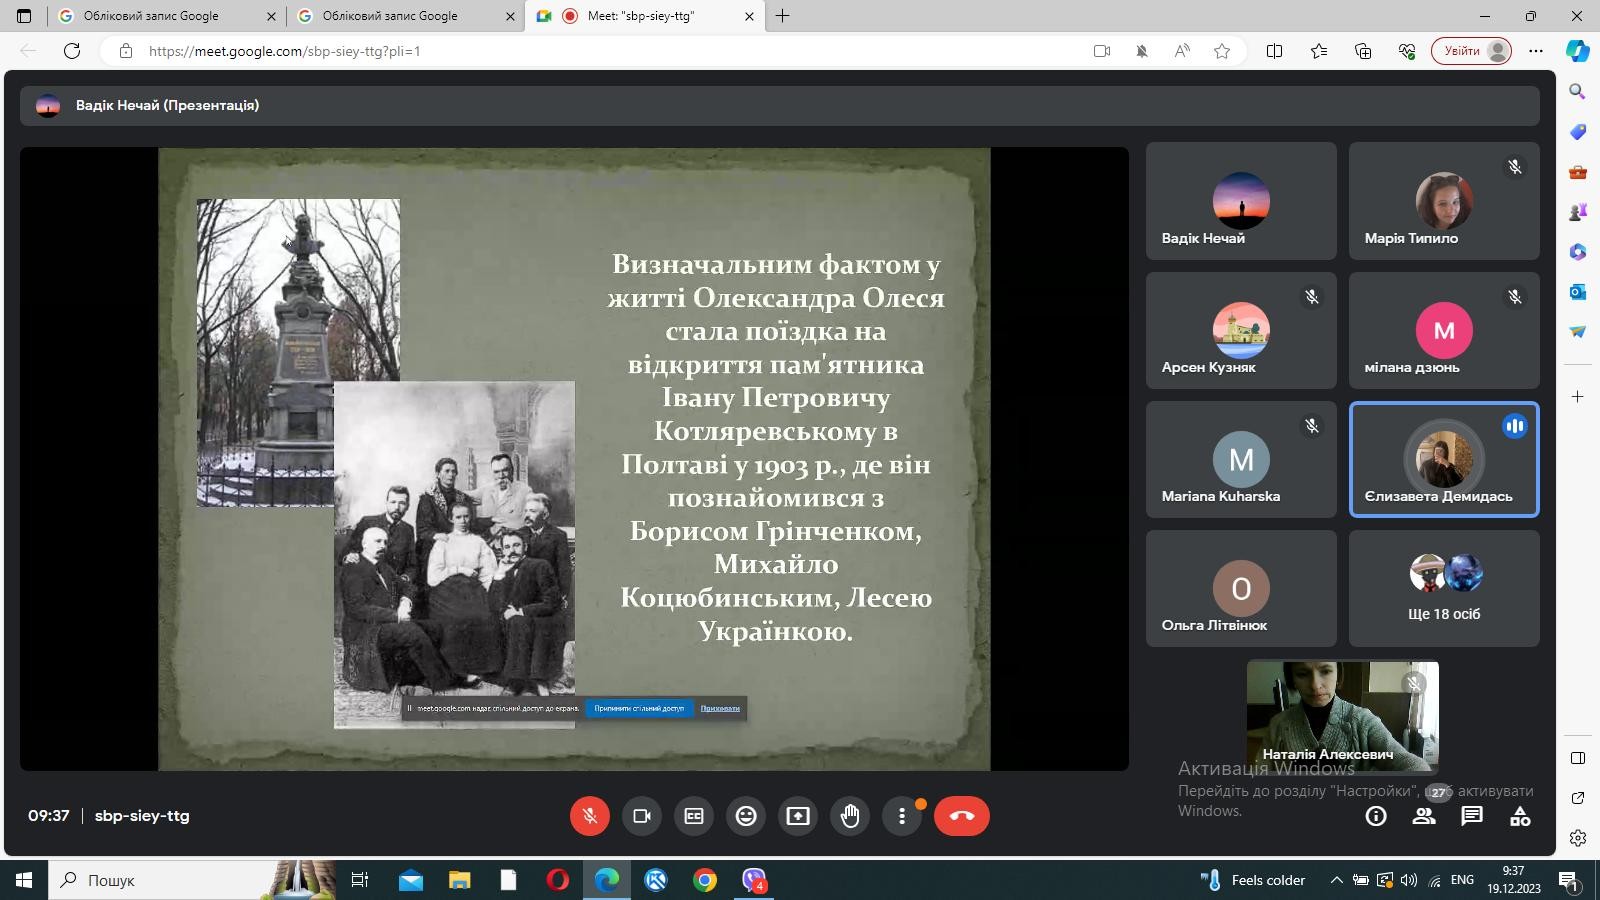Add page to favorites star icon
Screen dimensions: 1600x900
(x=1222, y=51)
